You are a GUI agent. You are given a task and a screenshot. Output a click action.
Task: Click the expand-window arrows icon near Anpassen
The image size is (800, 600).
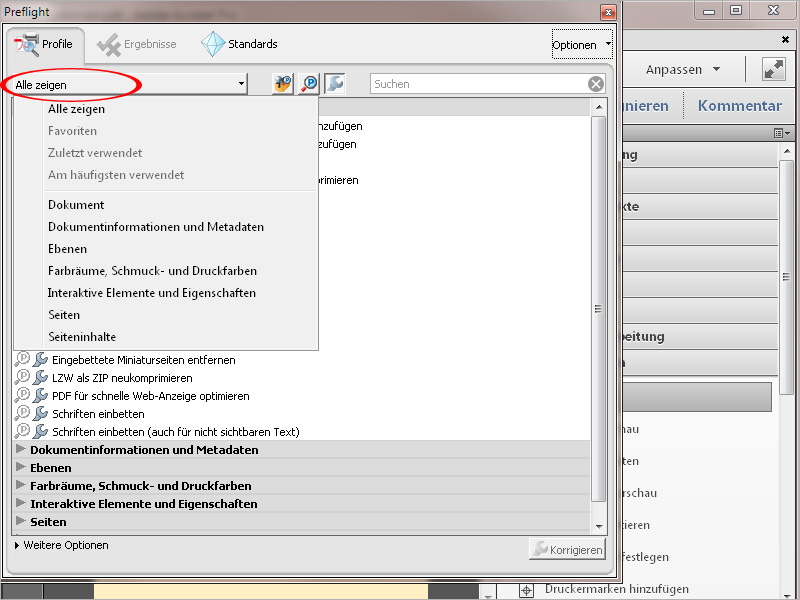[x=771, y=70]
